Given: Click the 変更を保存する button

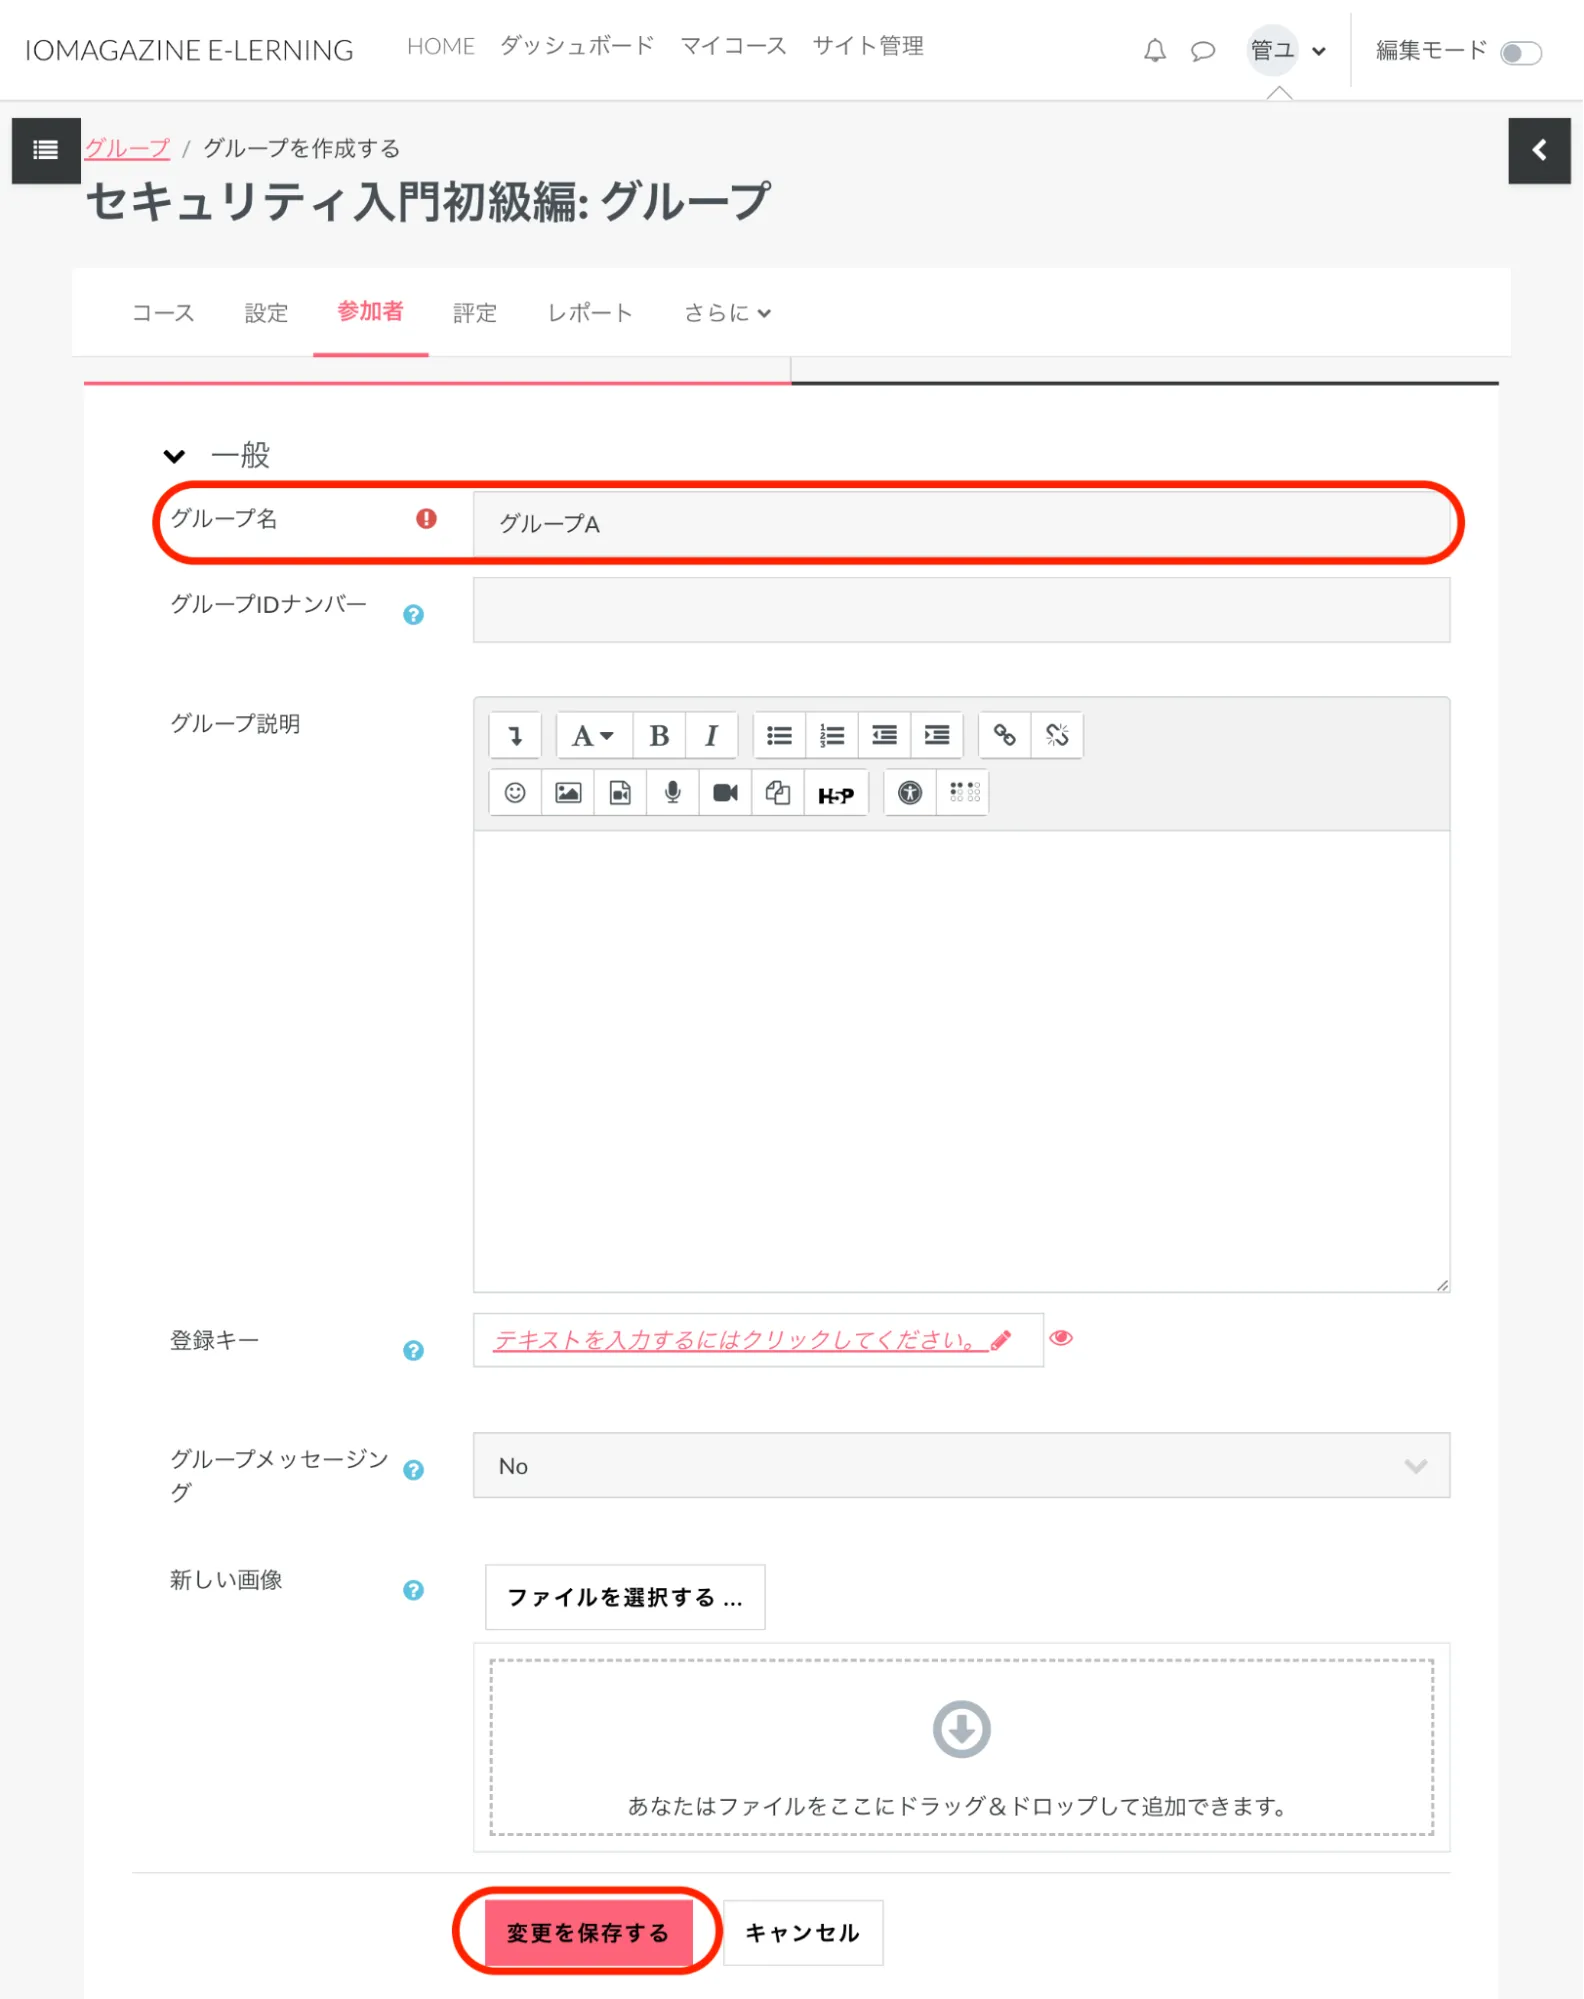Looking at the screenshot, I should pyautogui.click(x=587, y=1932).
